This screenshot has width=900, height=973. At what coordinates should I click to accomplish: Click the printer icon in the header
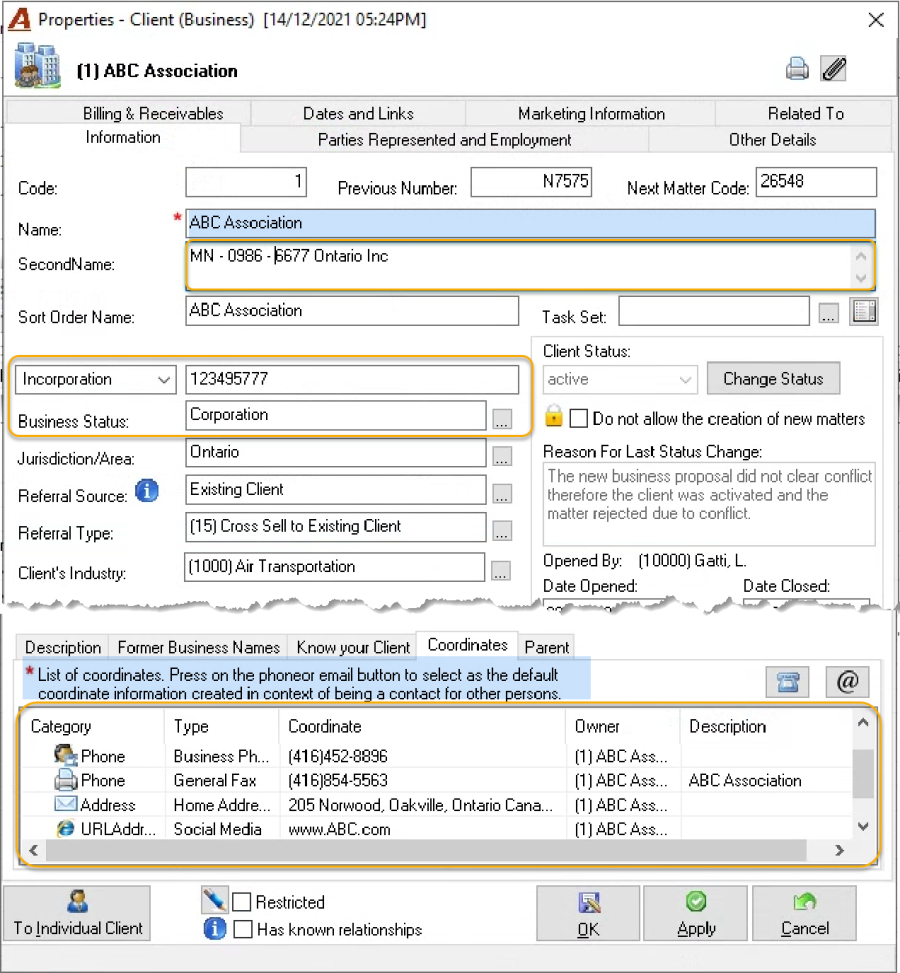797,69
